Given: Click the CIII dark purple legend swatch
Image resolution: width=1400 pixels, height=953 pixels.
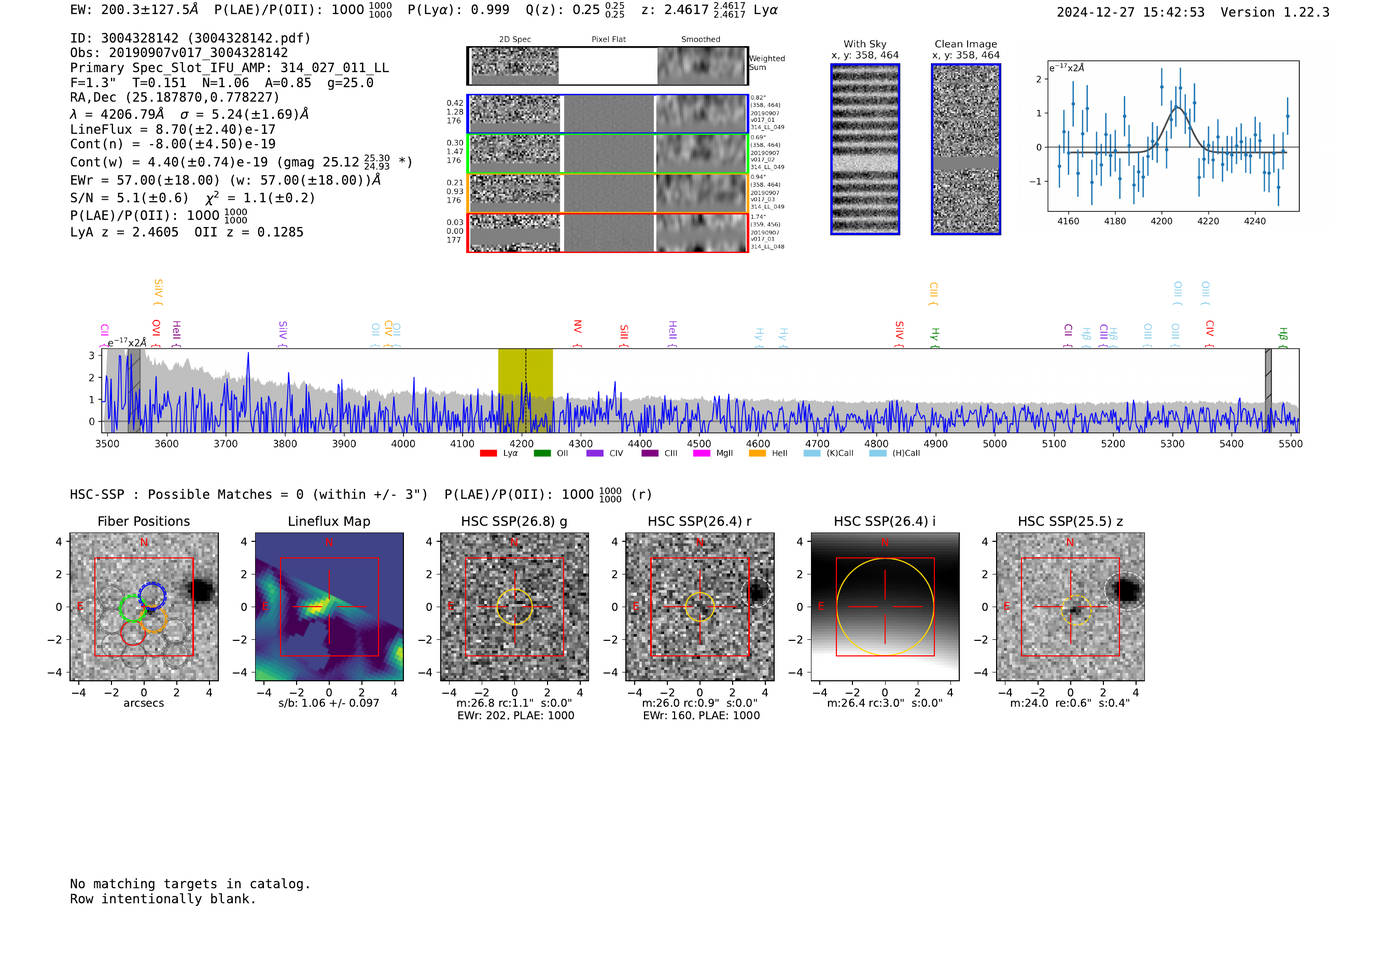Looking at the screenshot, I should tap(650, 453).
